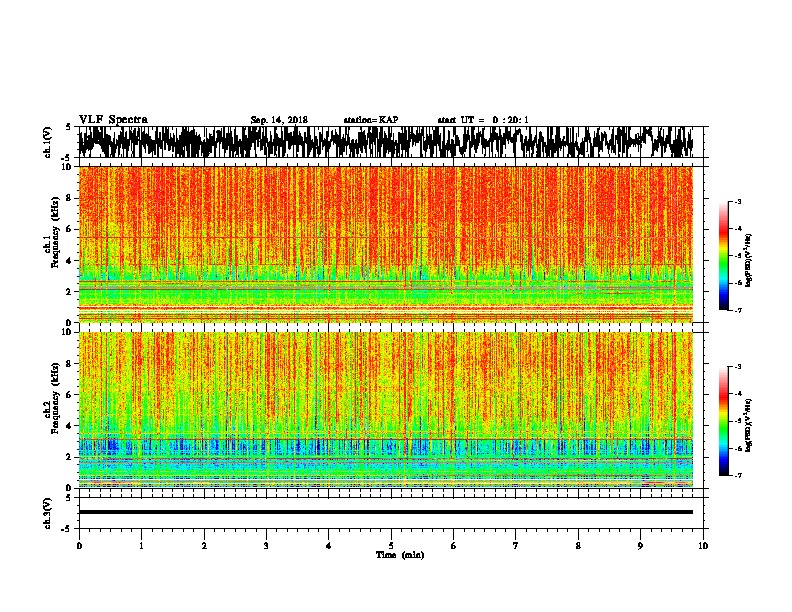Click inside the ch.1 spectrogram panel
The image size is (792, 612).
pyautogui.click(x=385, y=244)
